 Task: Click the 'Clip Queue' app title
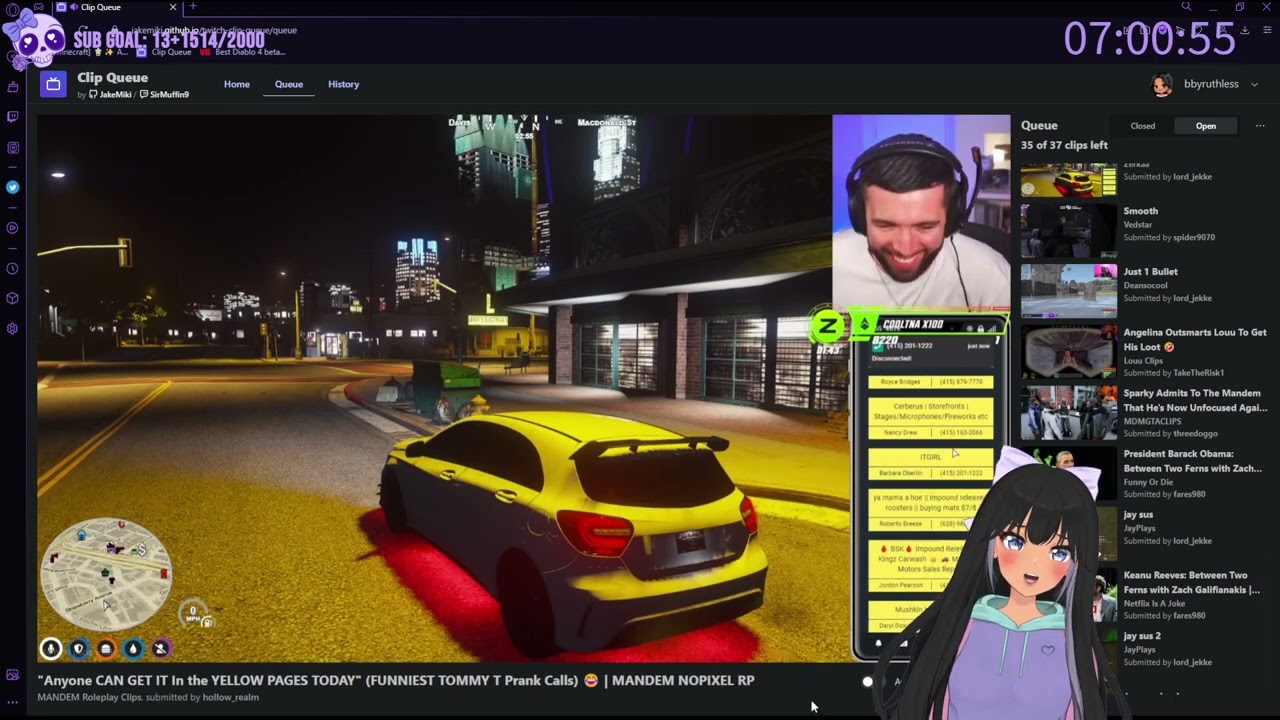[112, 77]
